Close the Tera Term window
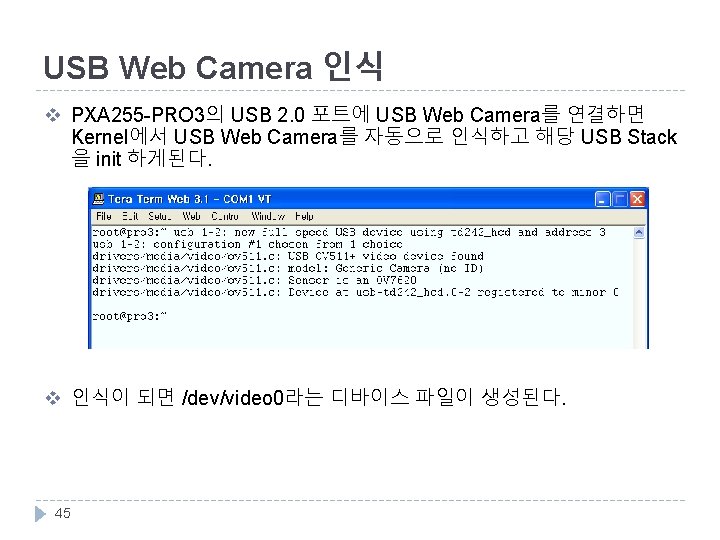The image size is (720, 540). pyautogui.click(x=637, y=199)
